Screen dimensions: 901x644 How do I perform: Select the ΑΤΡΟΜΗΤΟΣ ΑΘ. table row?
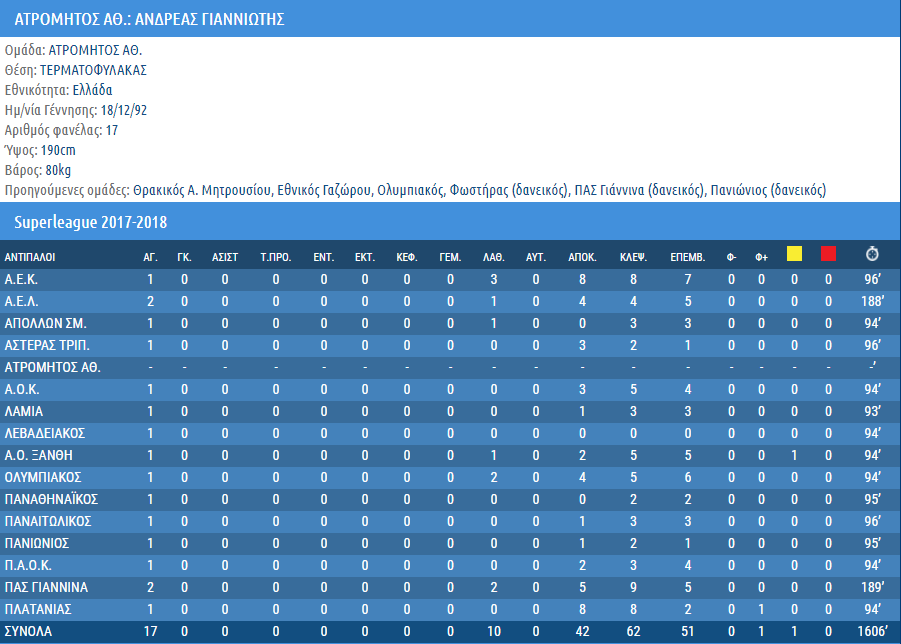pyautogui.click(x=450, y=368)
